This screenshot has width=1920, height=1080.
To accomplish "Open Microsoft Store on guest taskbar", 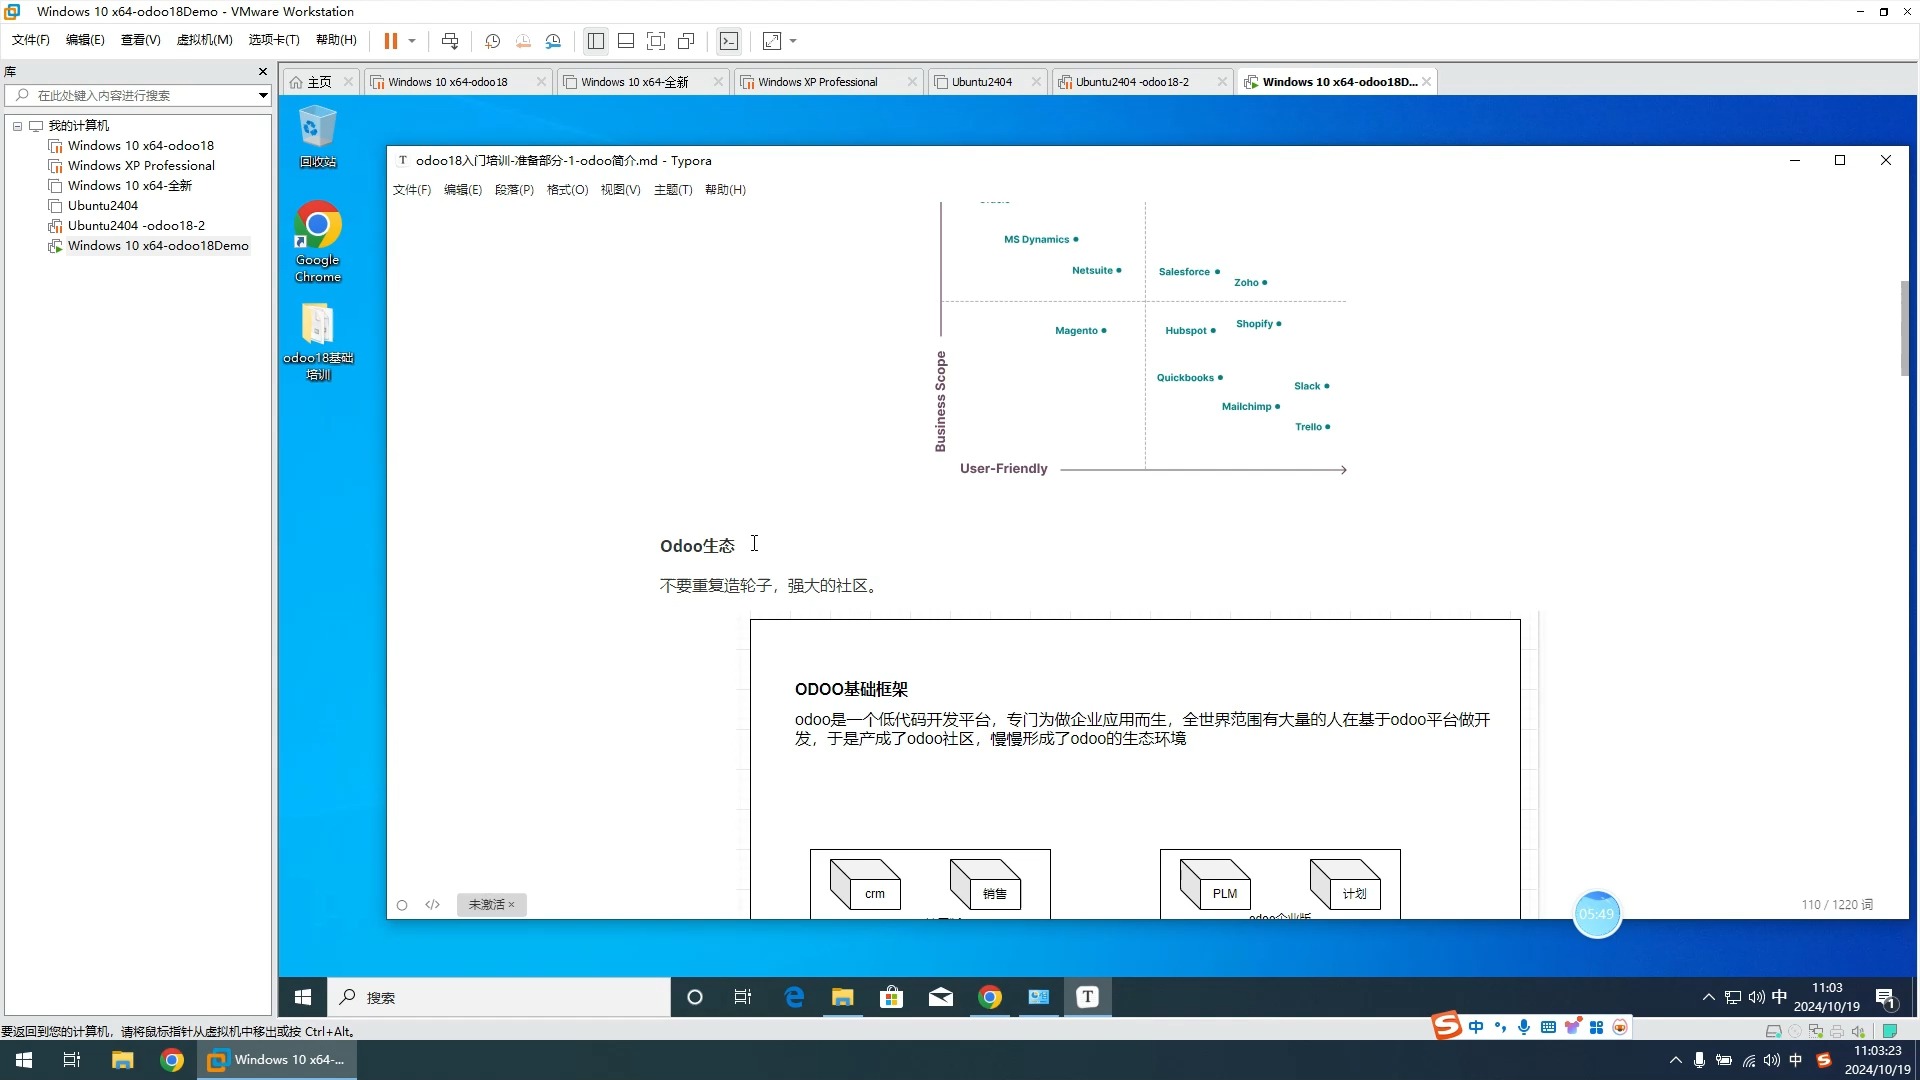I will click(891, 997).
